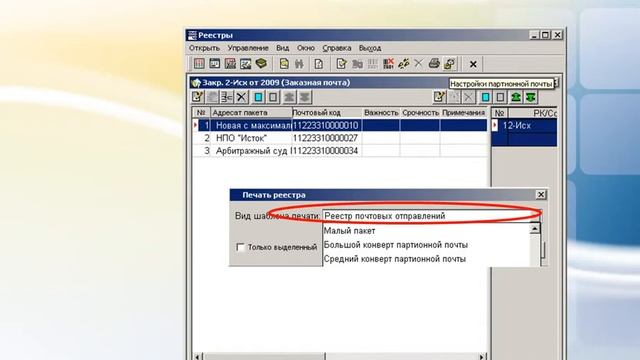Click the disabled gray folders icon in main toolbar
640x360 pixels.
(357, 64)
